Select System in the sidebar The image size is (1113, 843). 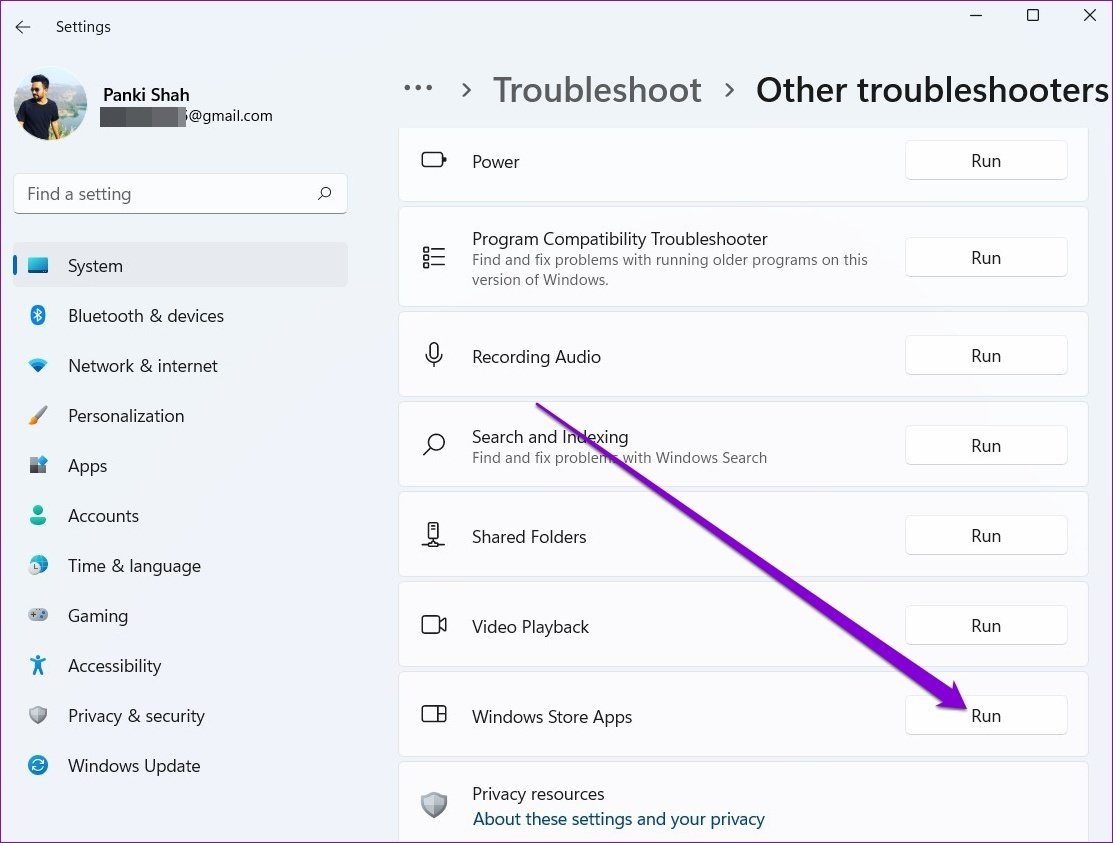[95, 266]
